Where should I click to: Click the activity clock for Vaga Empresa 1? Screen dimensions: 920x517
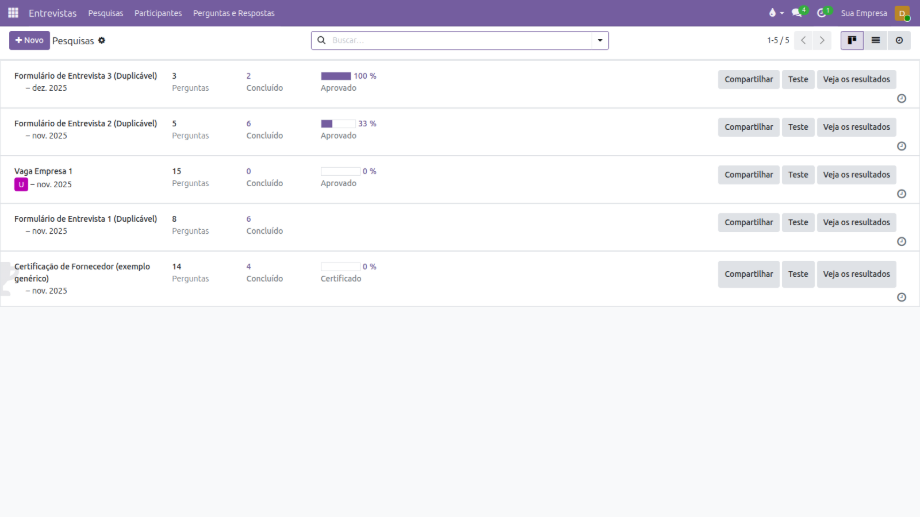coord(901,194)
